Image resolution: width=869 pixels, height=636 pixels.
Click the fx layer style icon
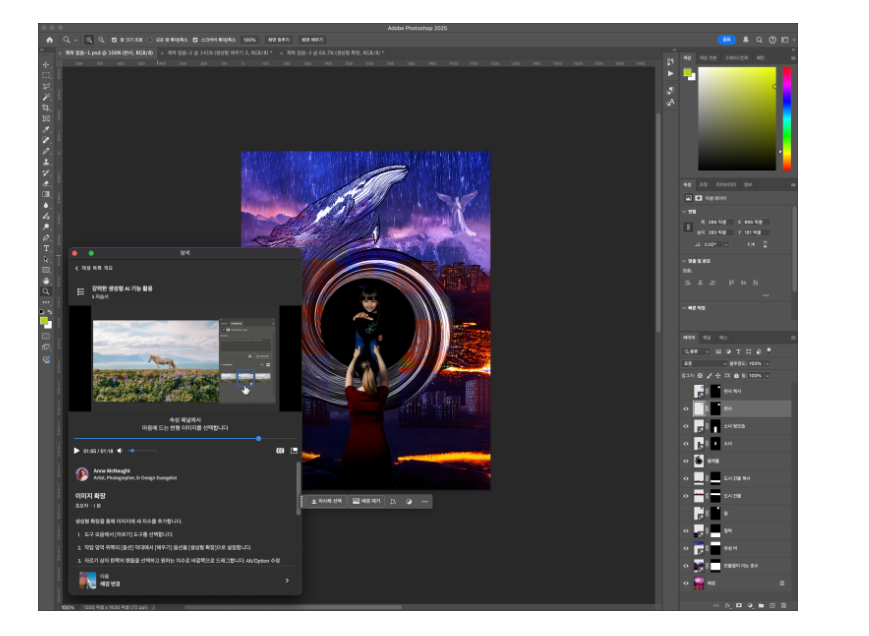[x=728, y=606]
